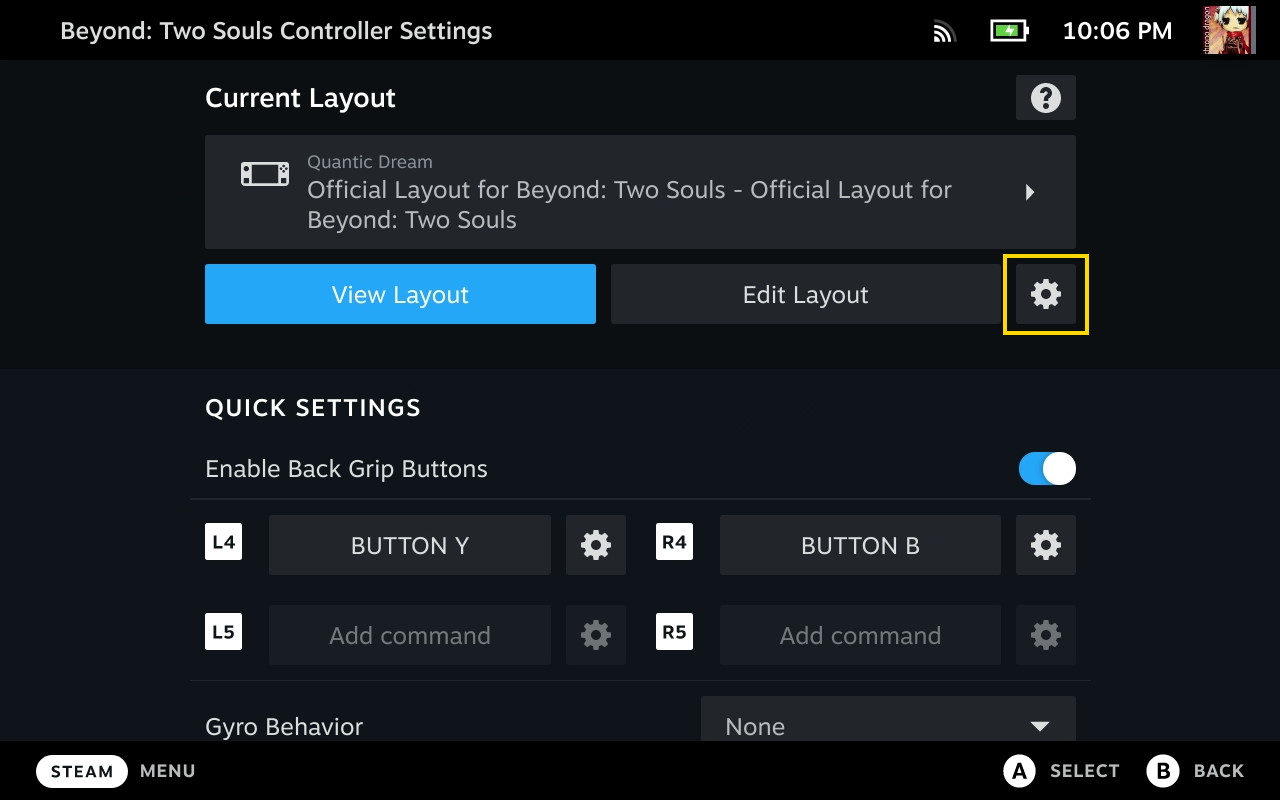1280x800 pixels.
Task: Open the user profile avatar
Action: pos(1229,30)
